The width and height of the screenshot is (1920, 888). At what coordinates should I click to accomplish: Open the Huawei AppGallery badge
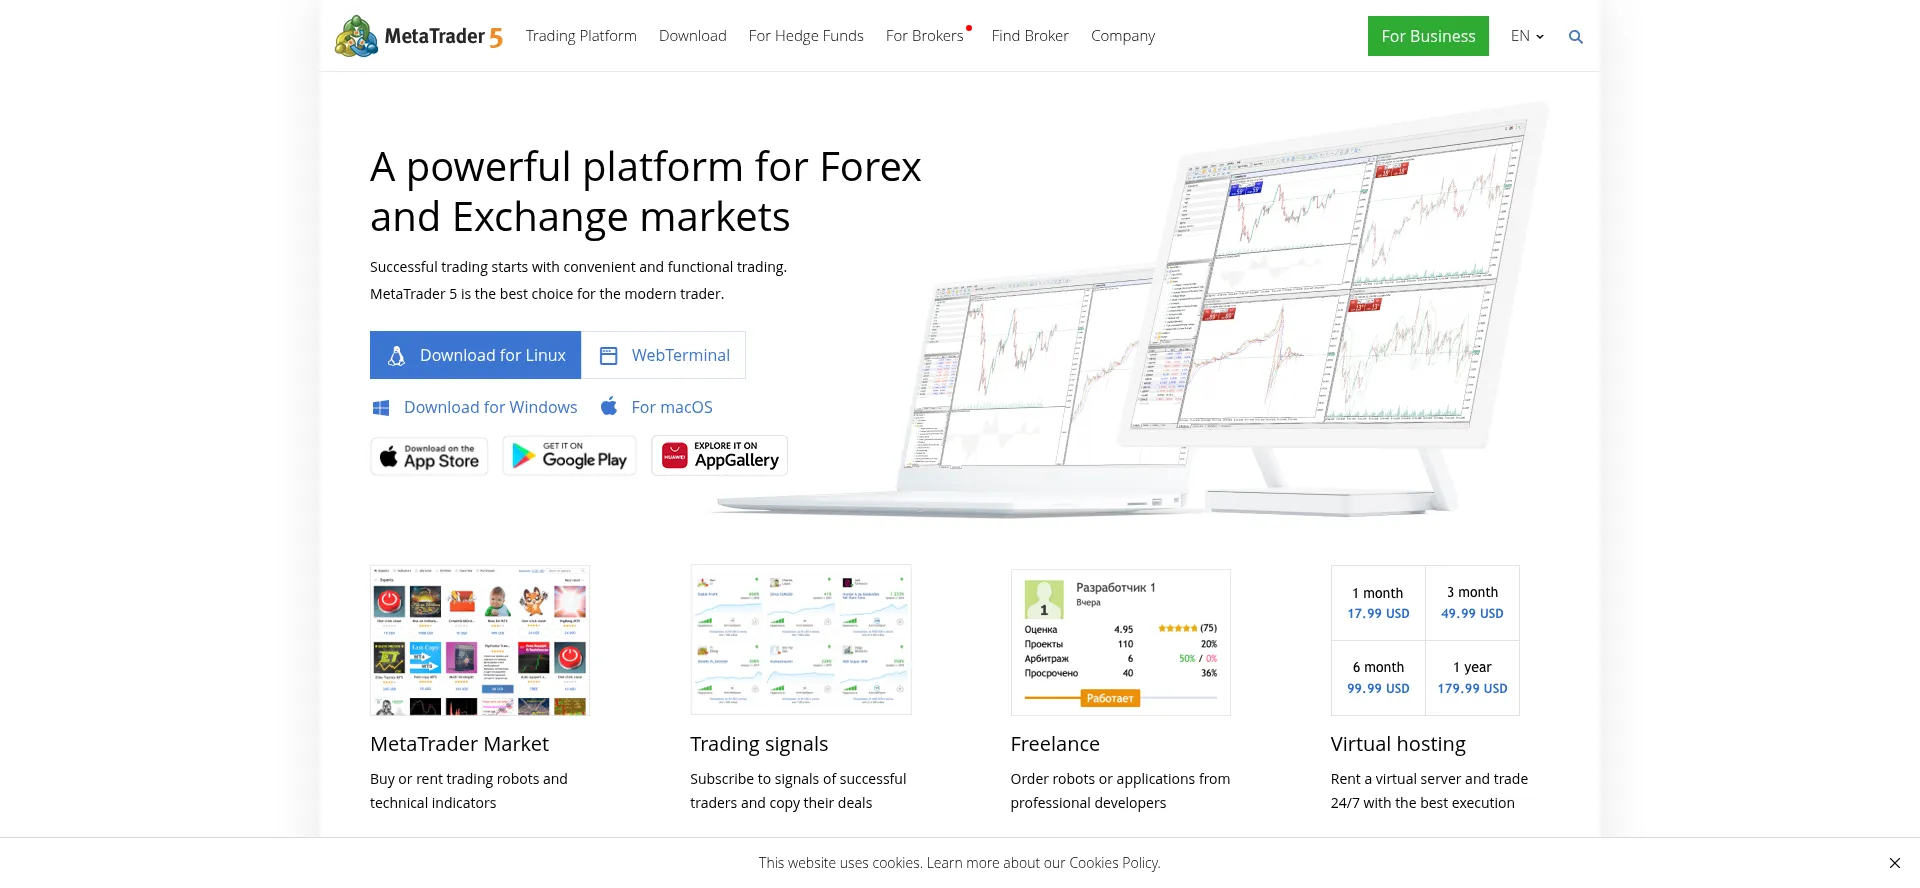(x=720, y=455)
